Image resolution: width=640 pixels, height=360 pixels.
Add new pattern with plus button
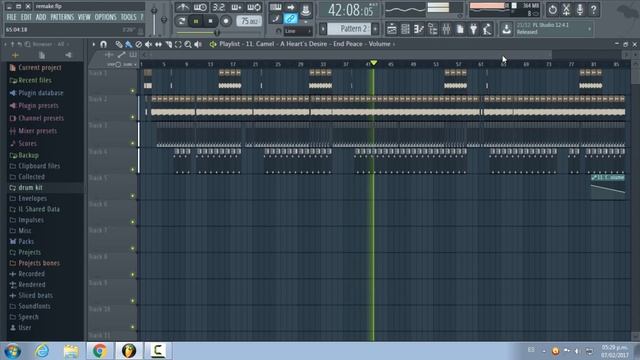pos(375,29)
